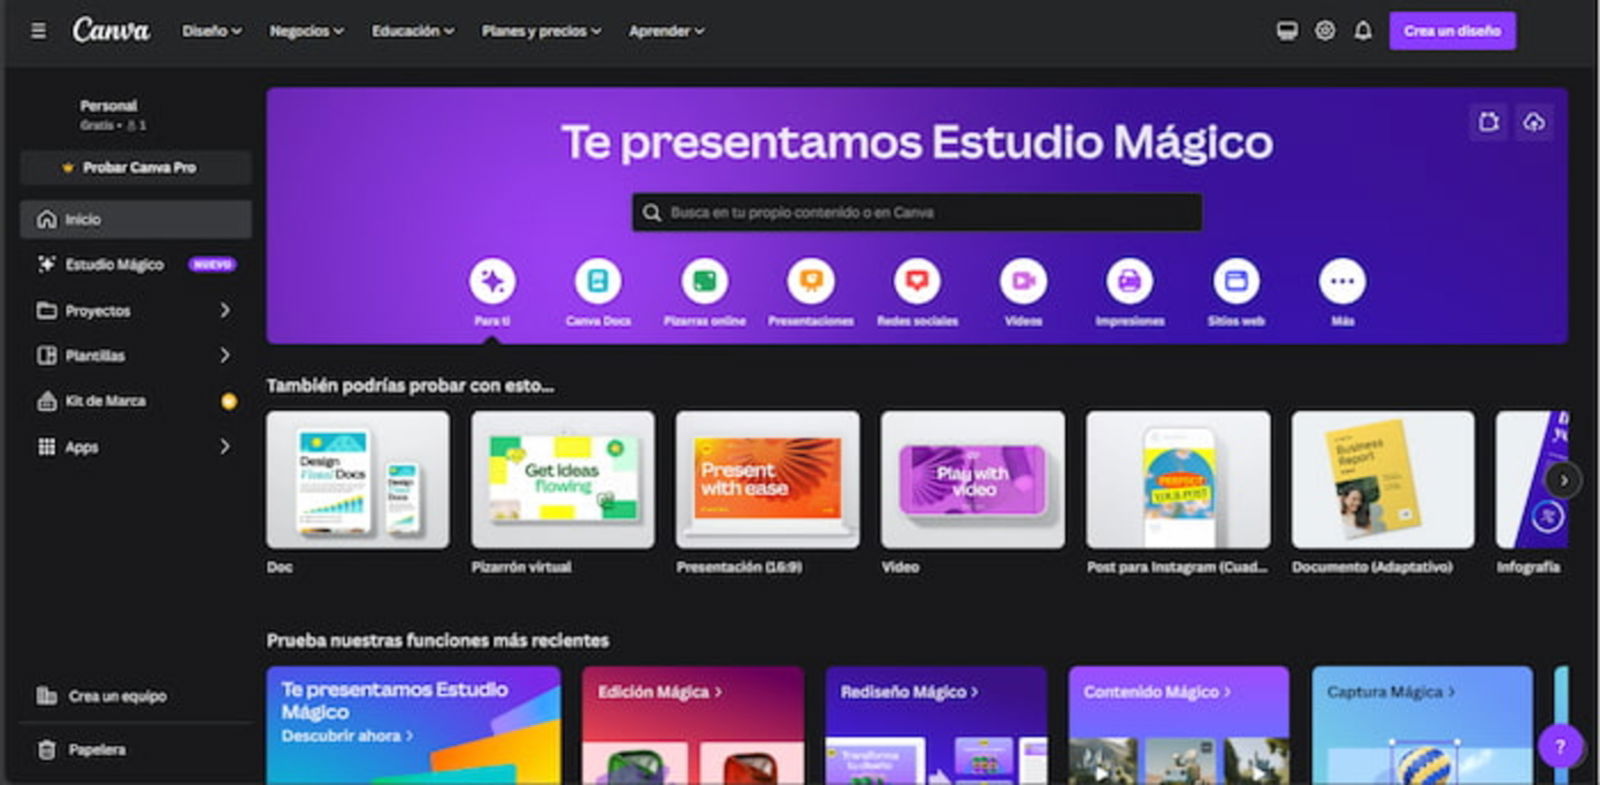
Task: Select the Presentaciones category icon
Action: [811, 281]
